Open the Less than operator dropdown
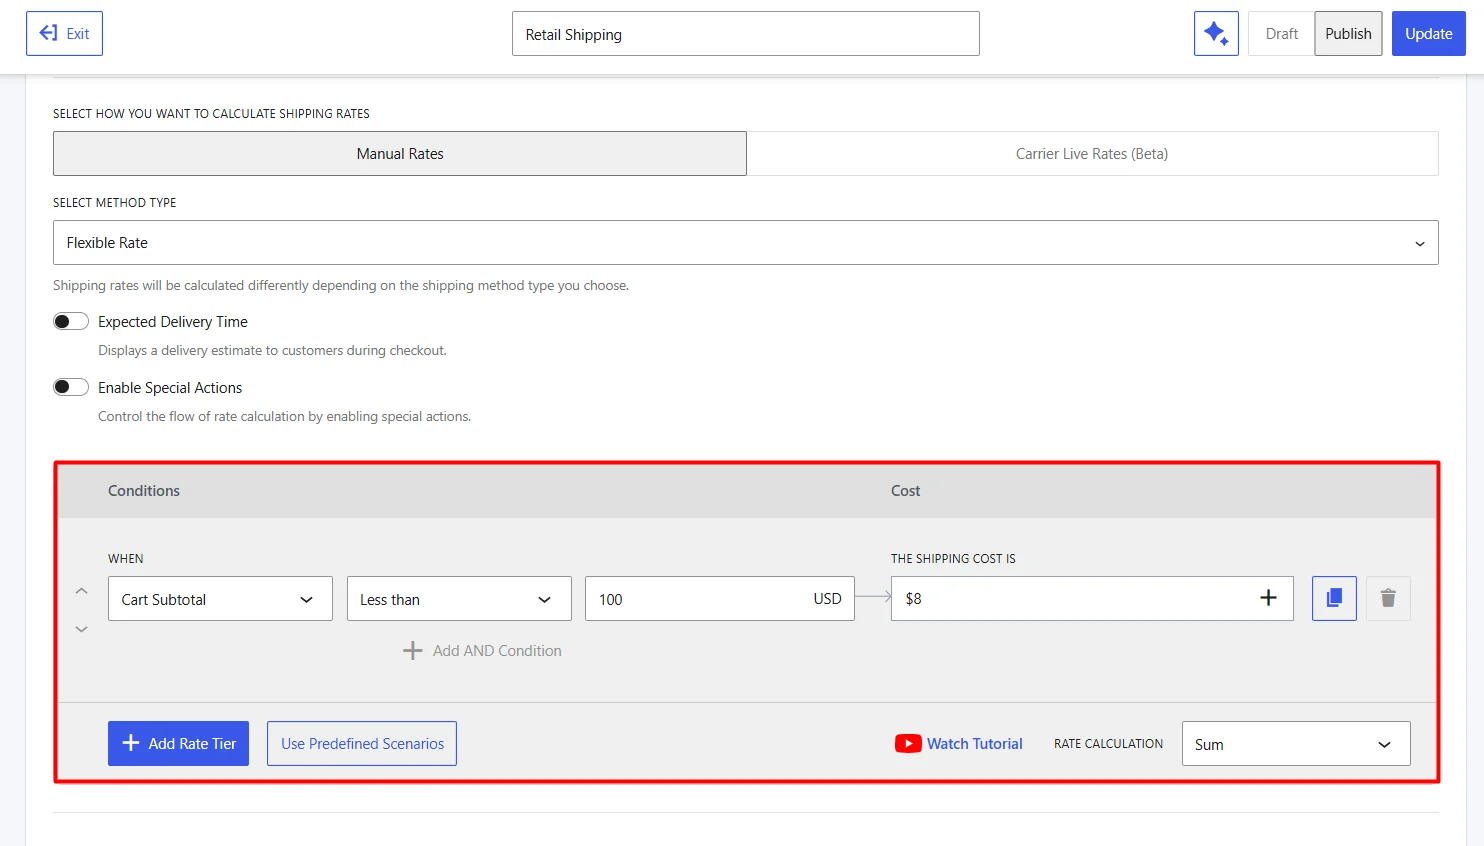Screen dimensions: 1484x846 pos(459,598)
